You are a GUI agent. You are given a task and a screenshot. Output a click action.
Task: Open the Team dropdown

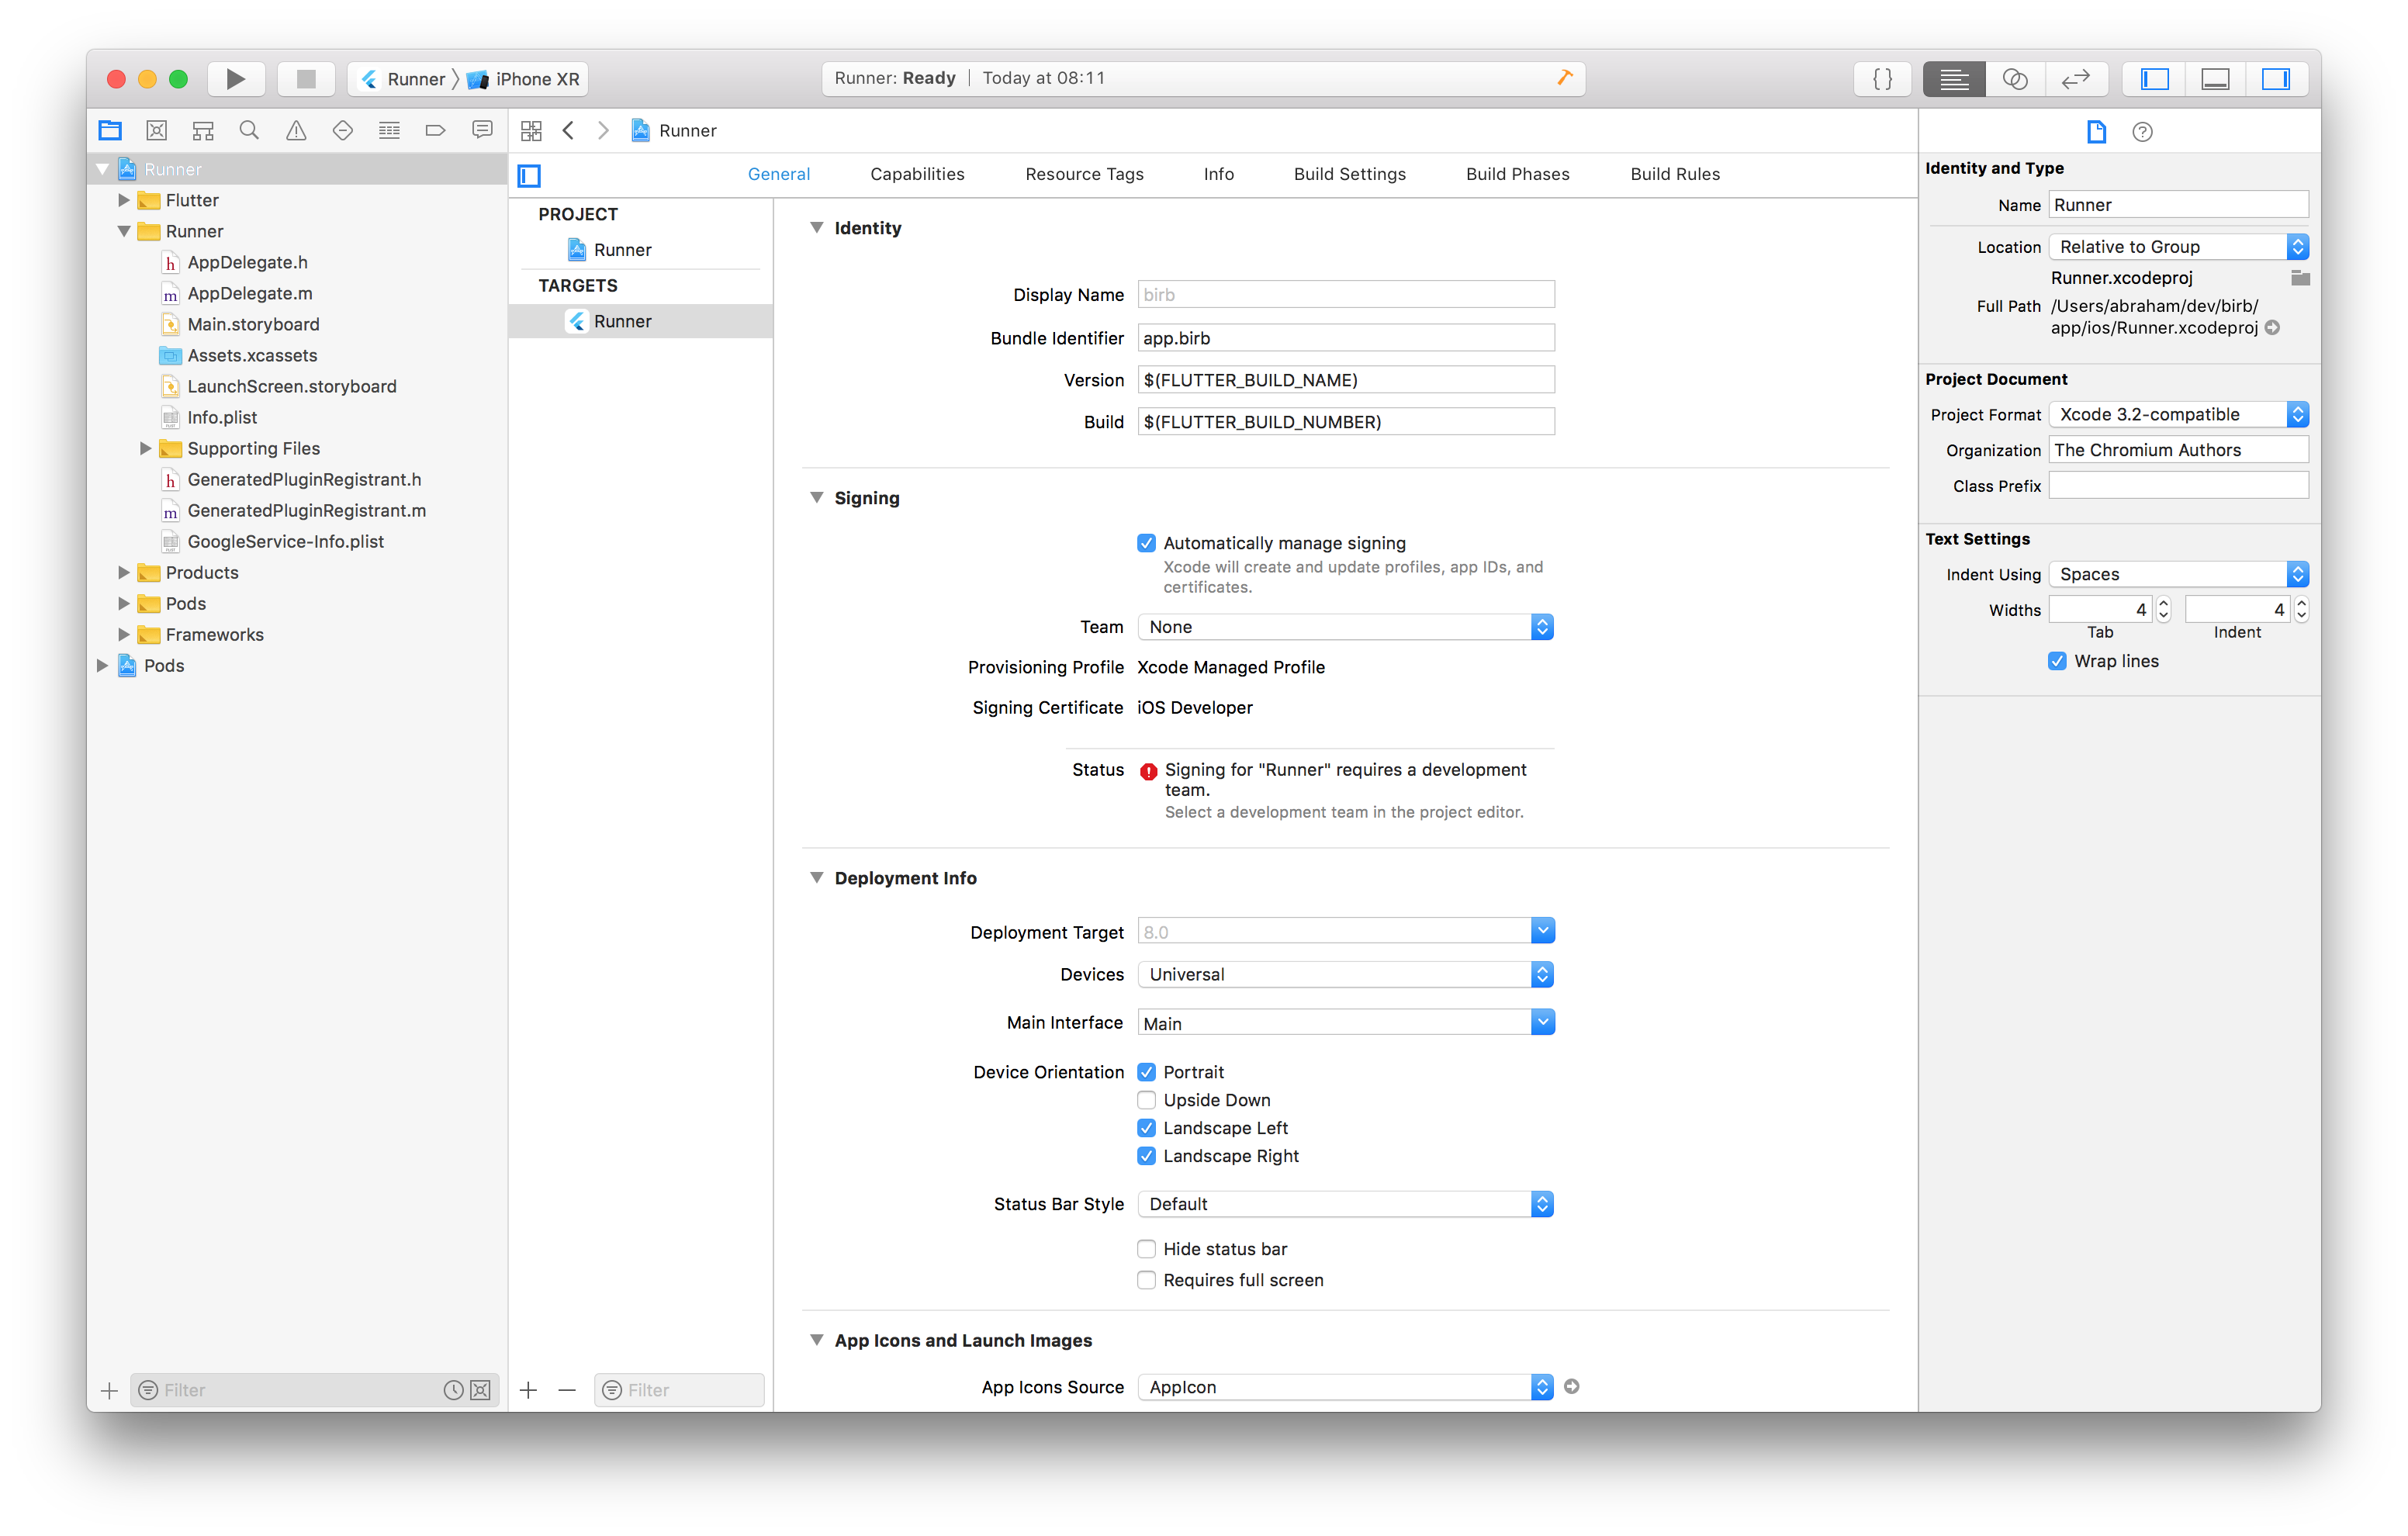click(x=1344, y=627)
